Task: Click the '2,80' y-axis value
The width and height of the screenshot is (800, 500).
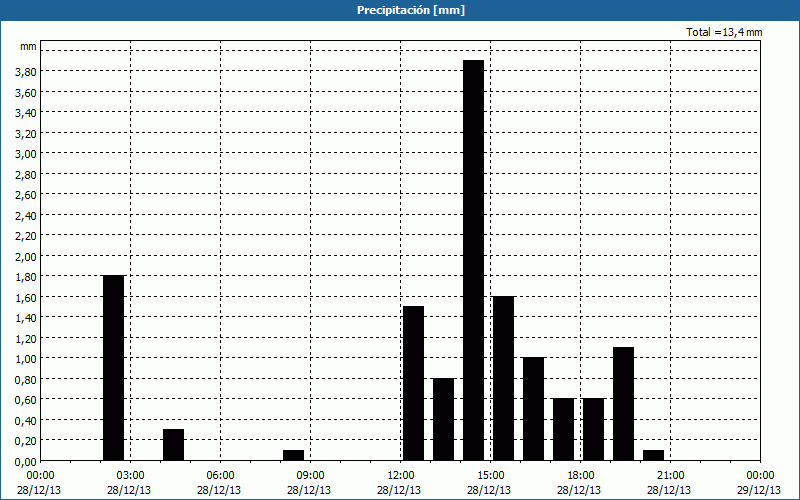Action: pos(26,174)
